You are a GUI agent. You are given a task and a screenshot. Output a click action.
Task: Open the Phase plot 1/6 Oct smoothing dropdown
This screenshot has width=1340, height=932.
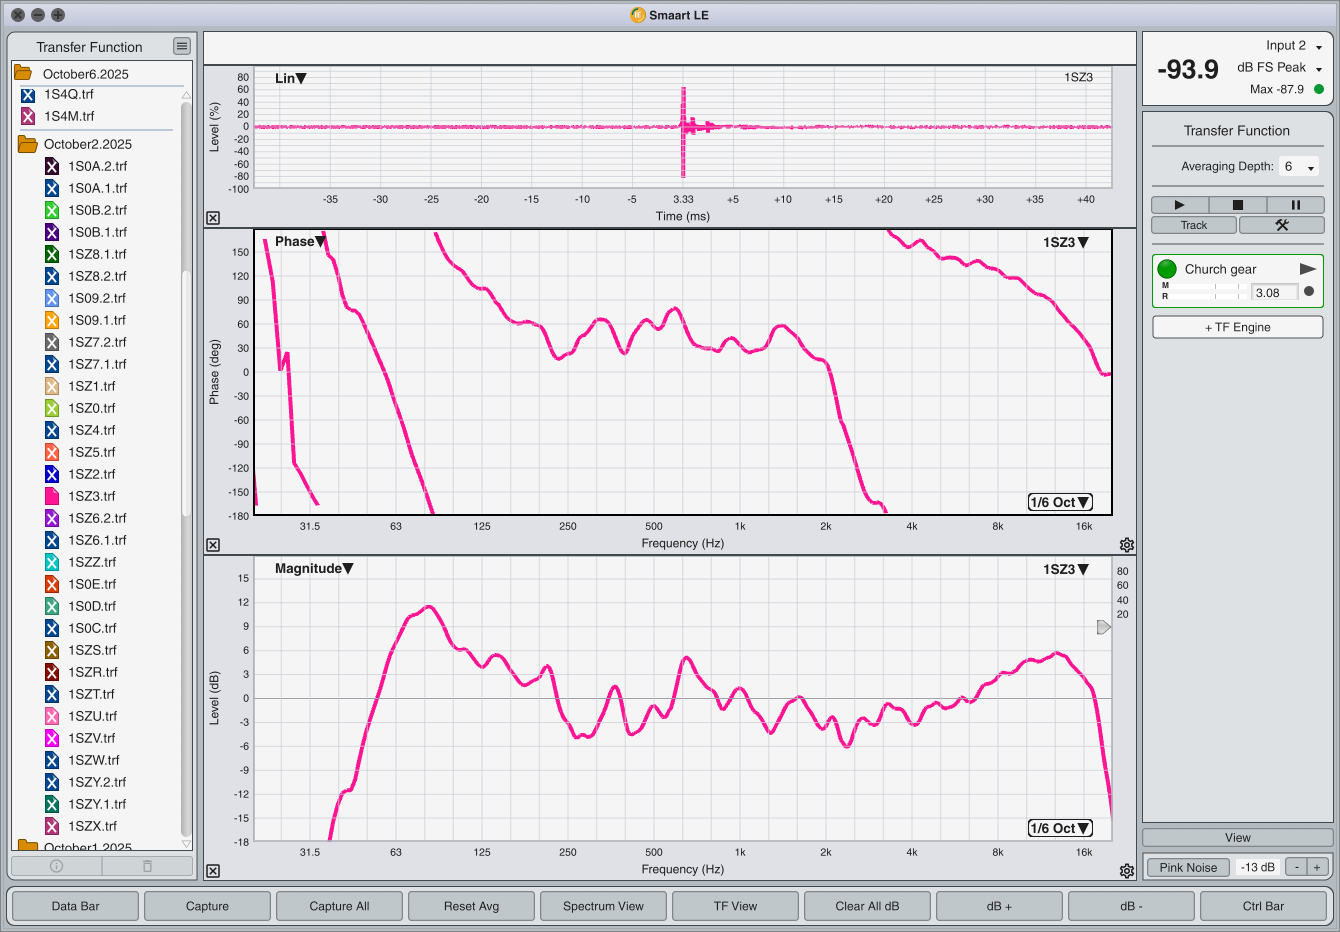click(1060, 502)
